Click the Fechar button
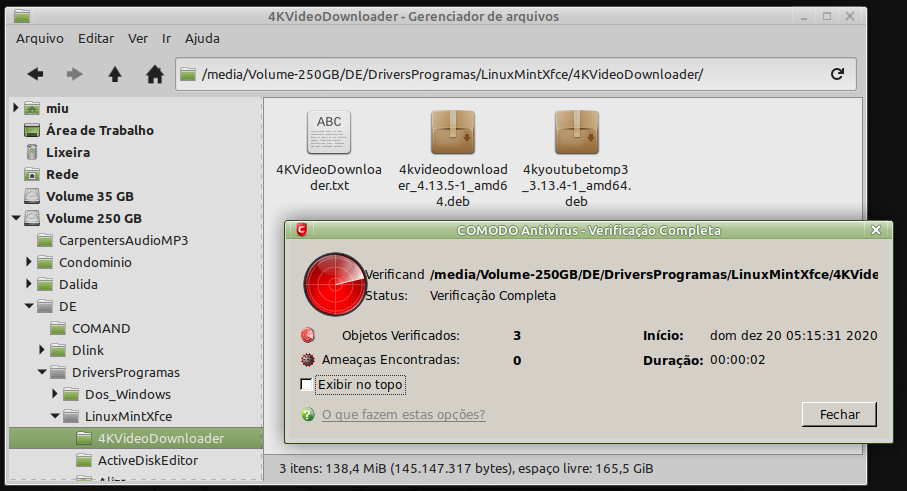The width and height of the screenshot is (907, 491). [x=839, y=415]
